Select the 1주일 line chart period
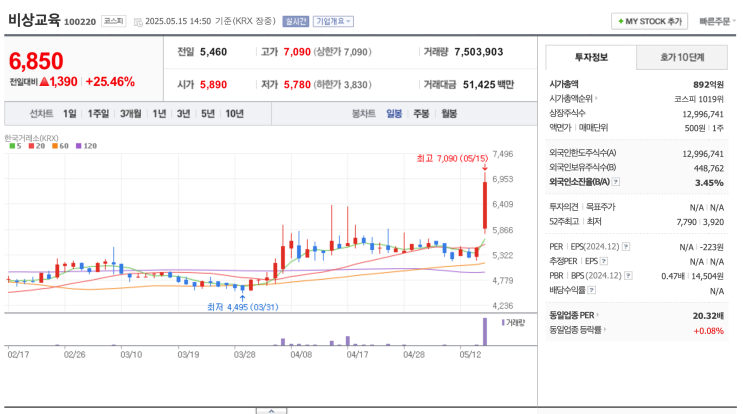The height and width of the screenshot is (414, 743). [98, 114]
